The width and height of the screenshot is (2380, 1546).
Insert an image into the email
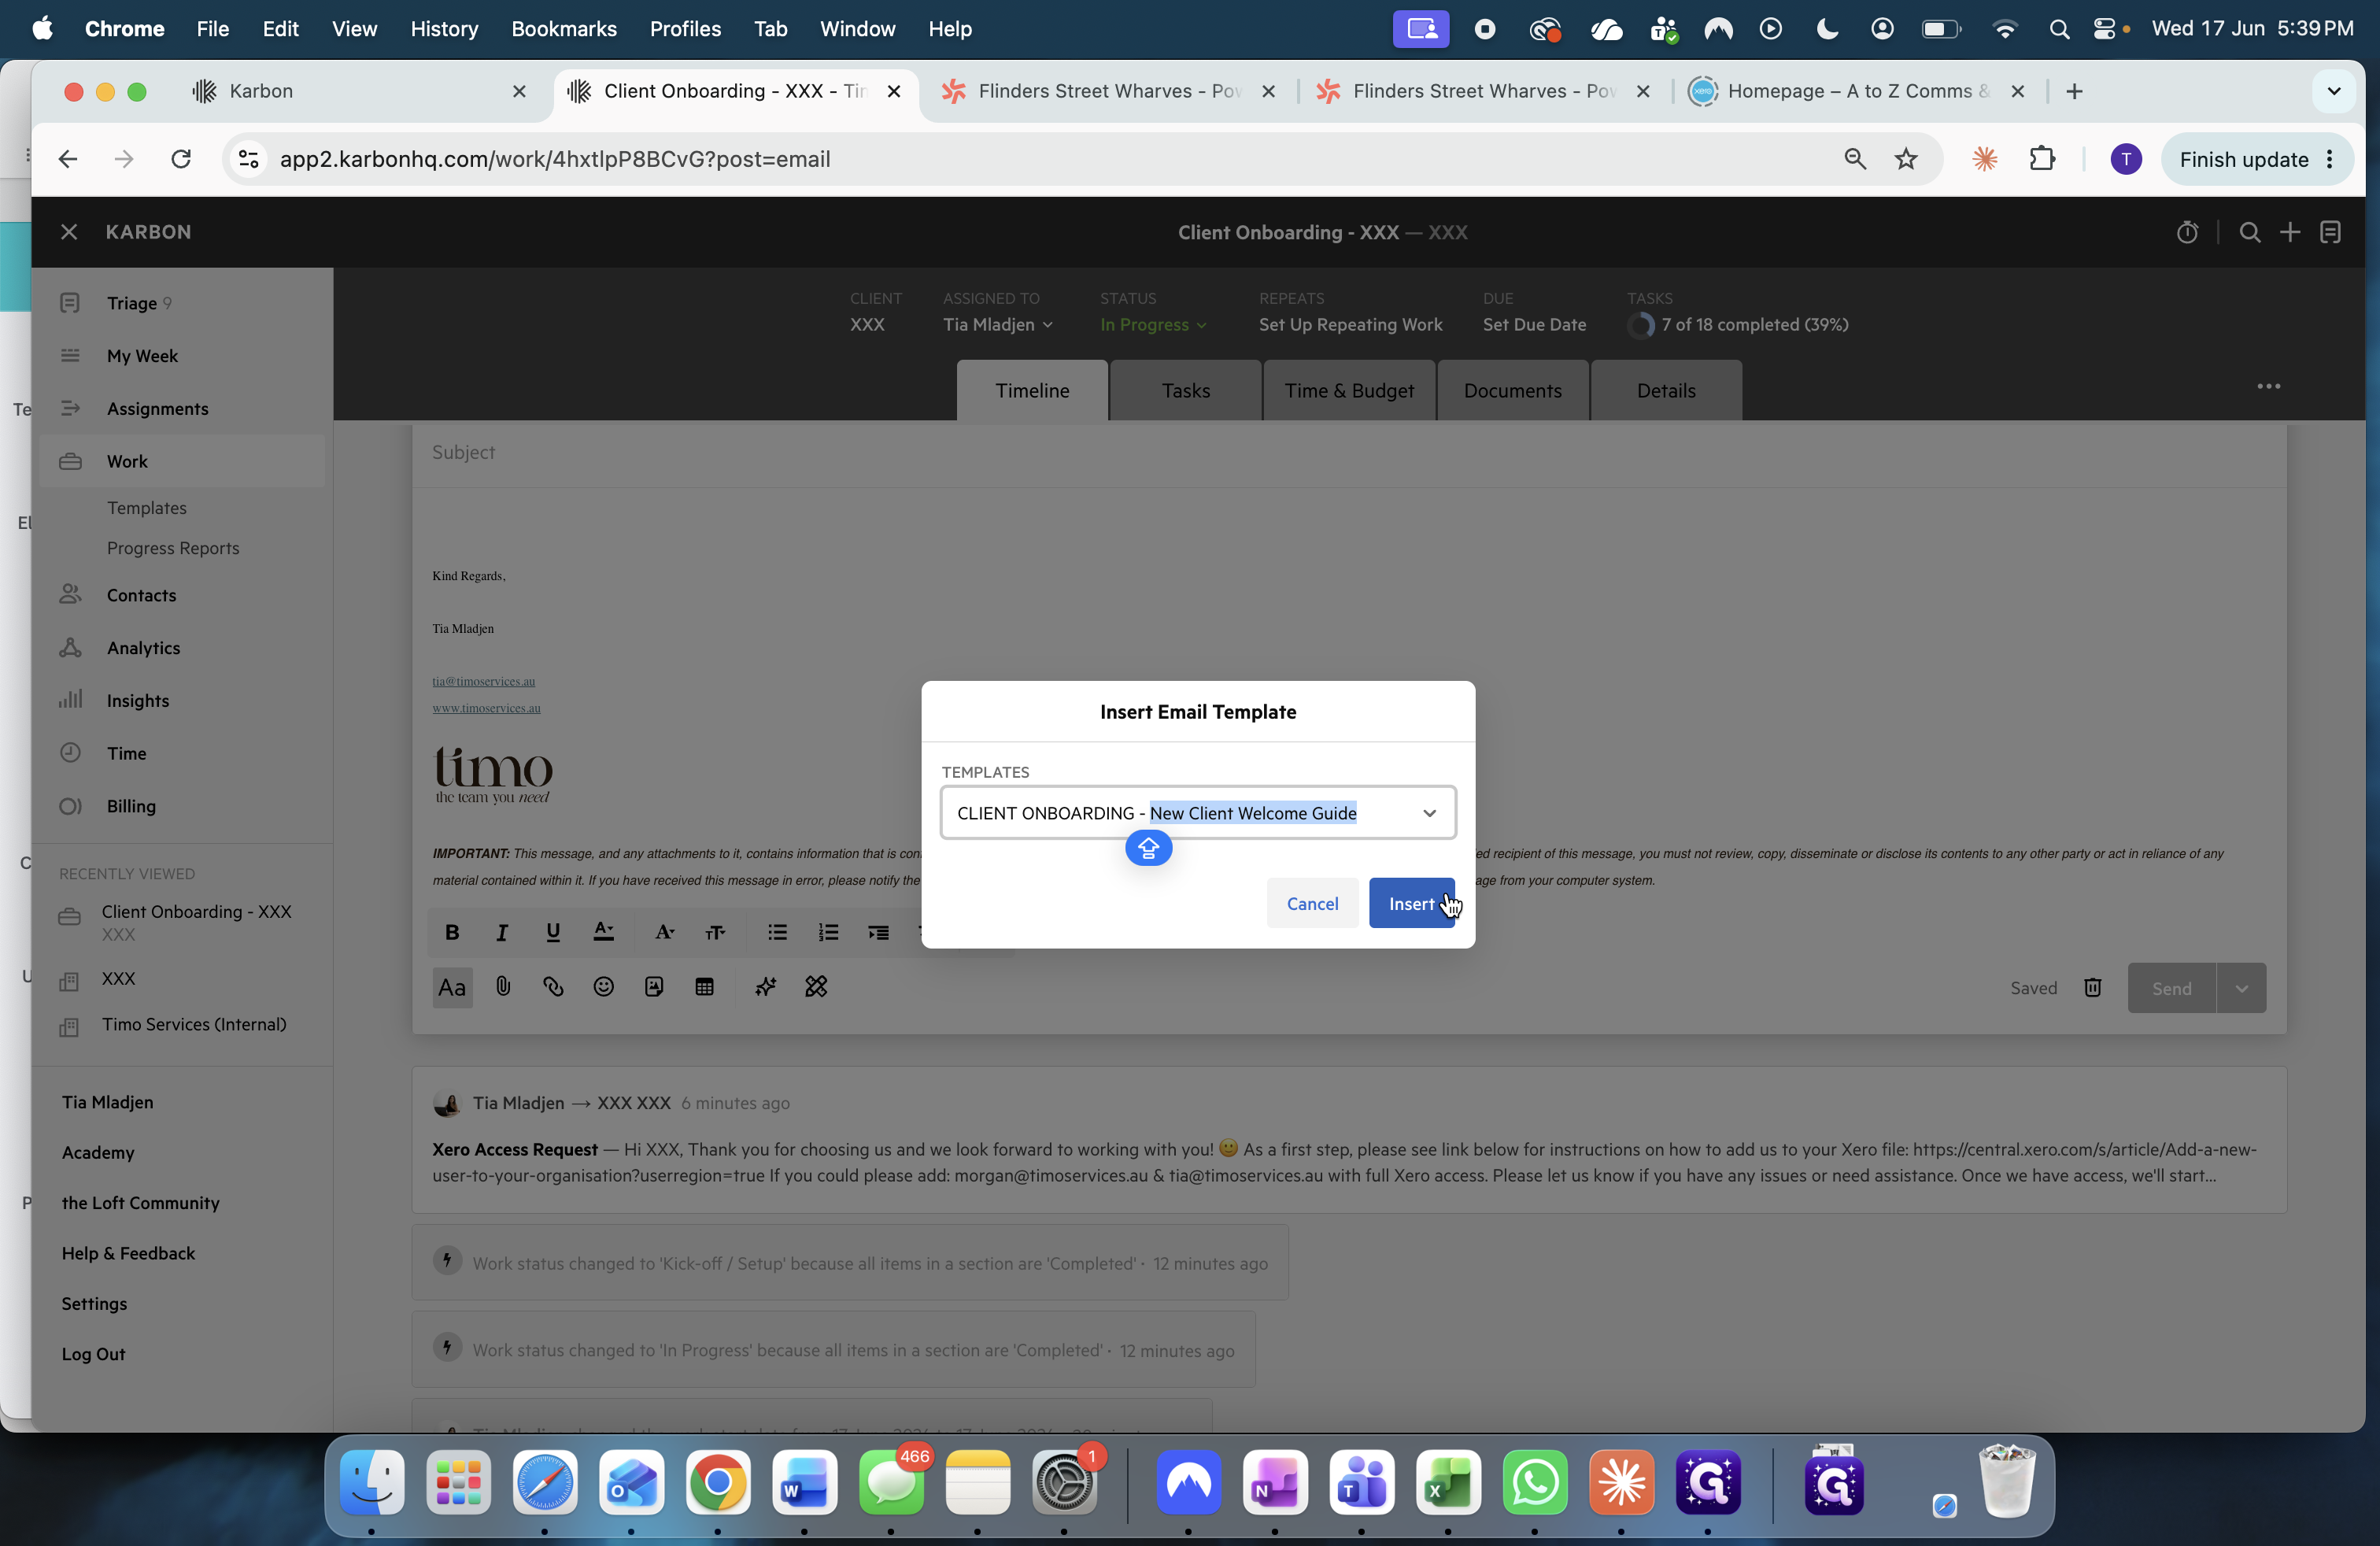pos(654,987)
